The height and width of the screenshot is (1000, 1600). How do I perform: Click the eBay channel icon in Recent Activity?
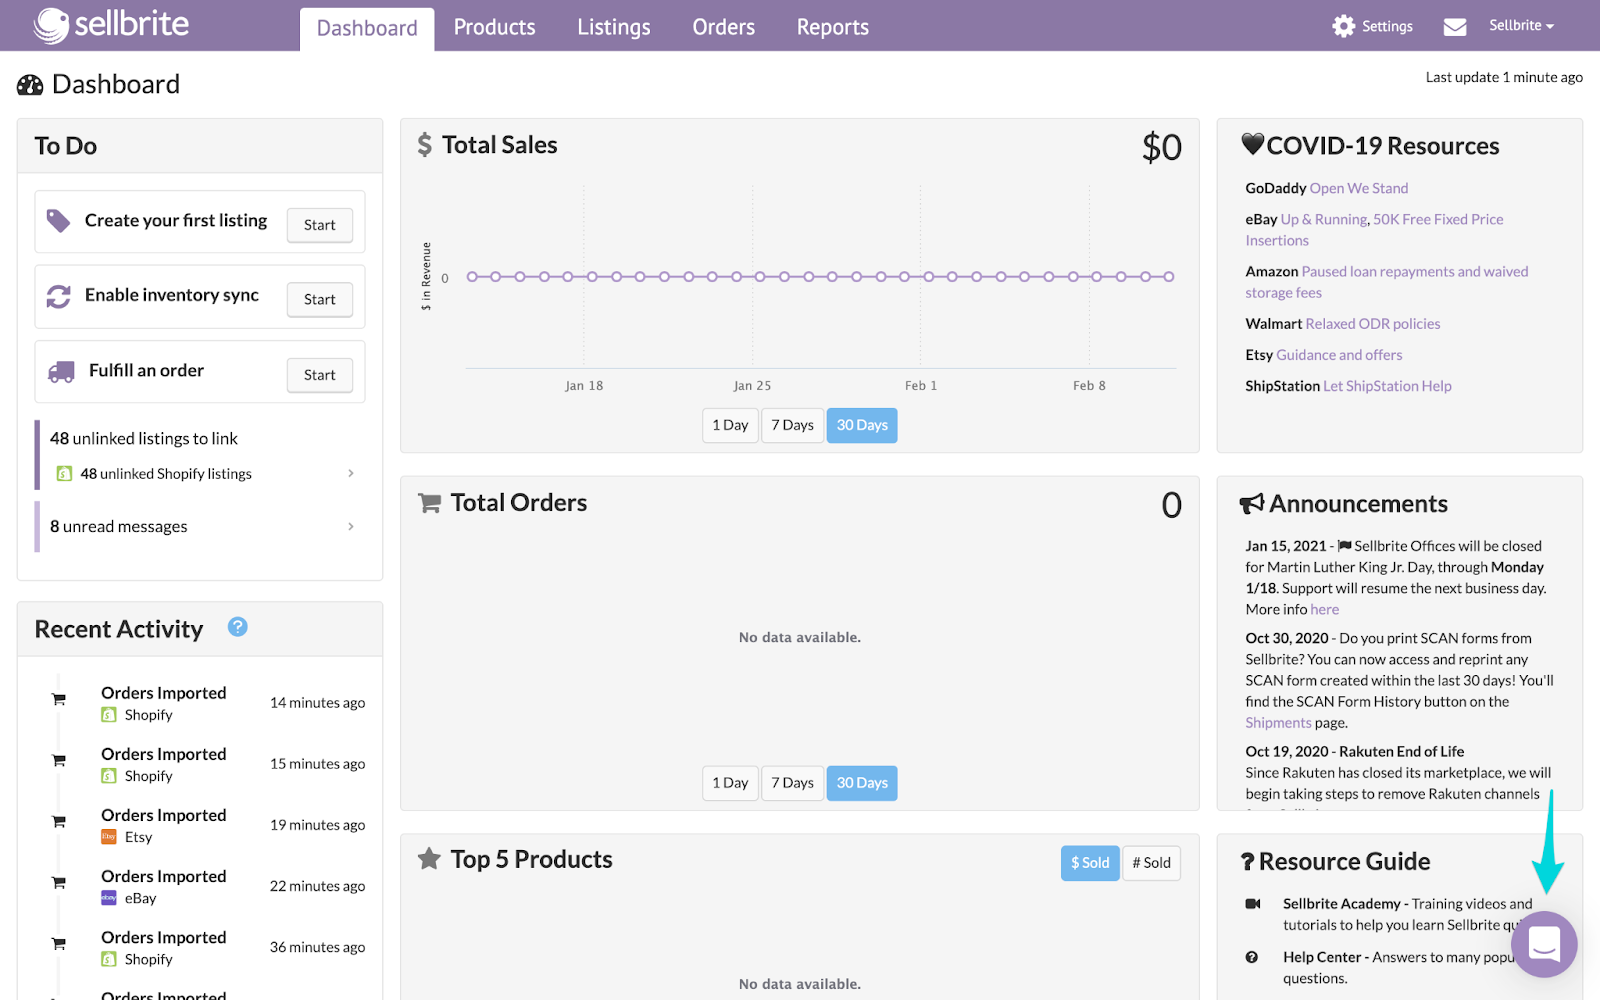(109, 898)
